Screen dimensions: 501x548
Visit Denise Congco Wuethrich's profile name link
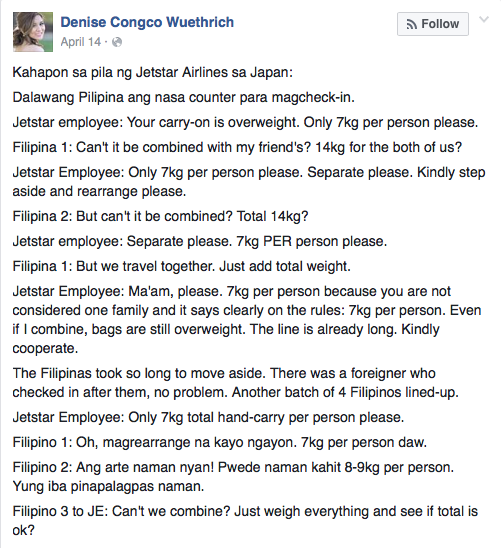(147, 22)
